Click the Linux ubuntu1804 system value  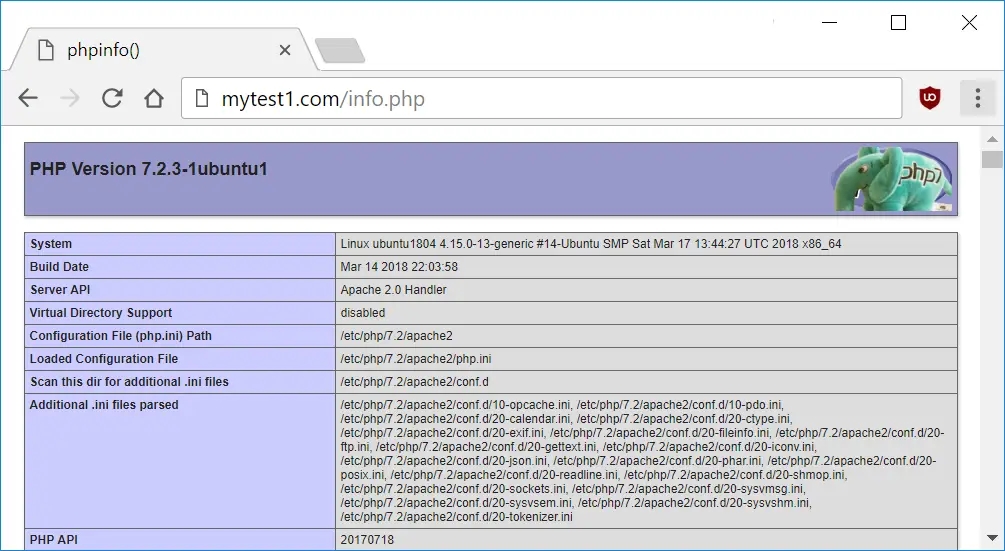590,244
